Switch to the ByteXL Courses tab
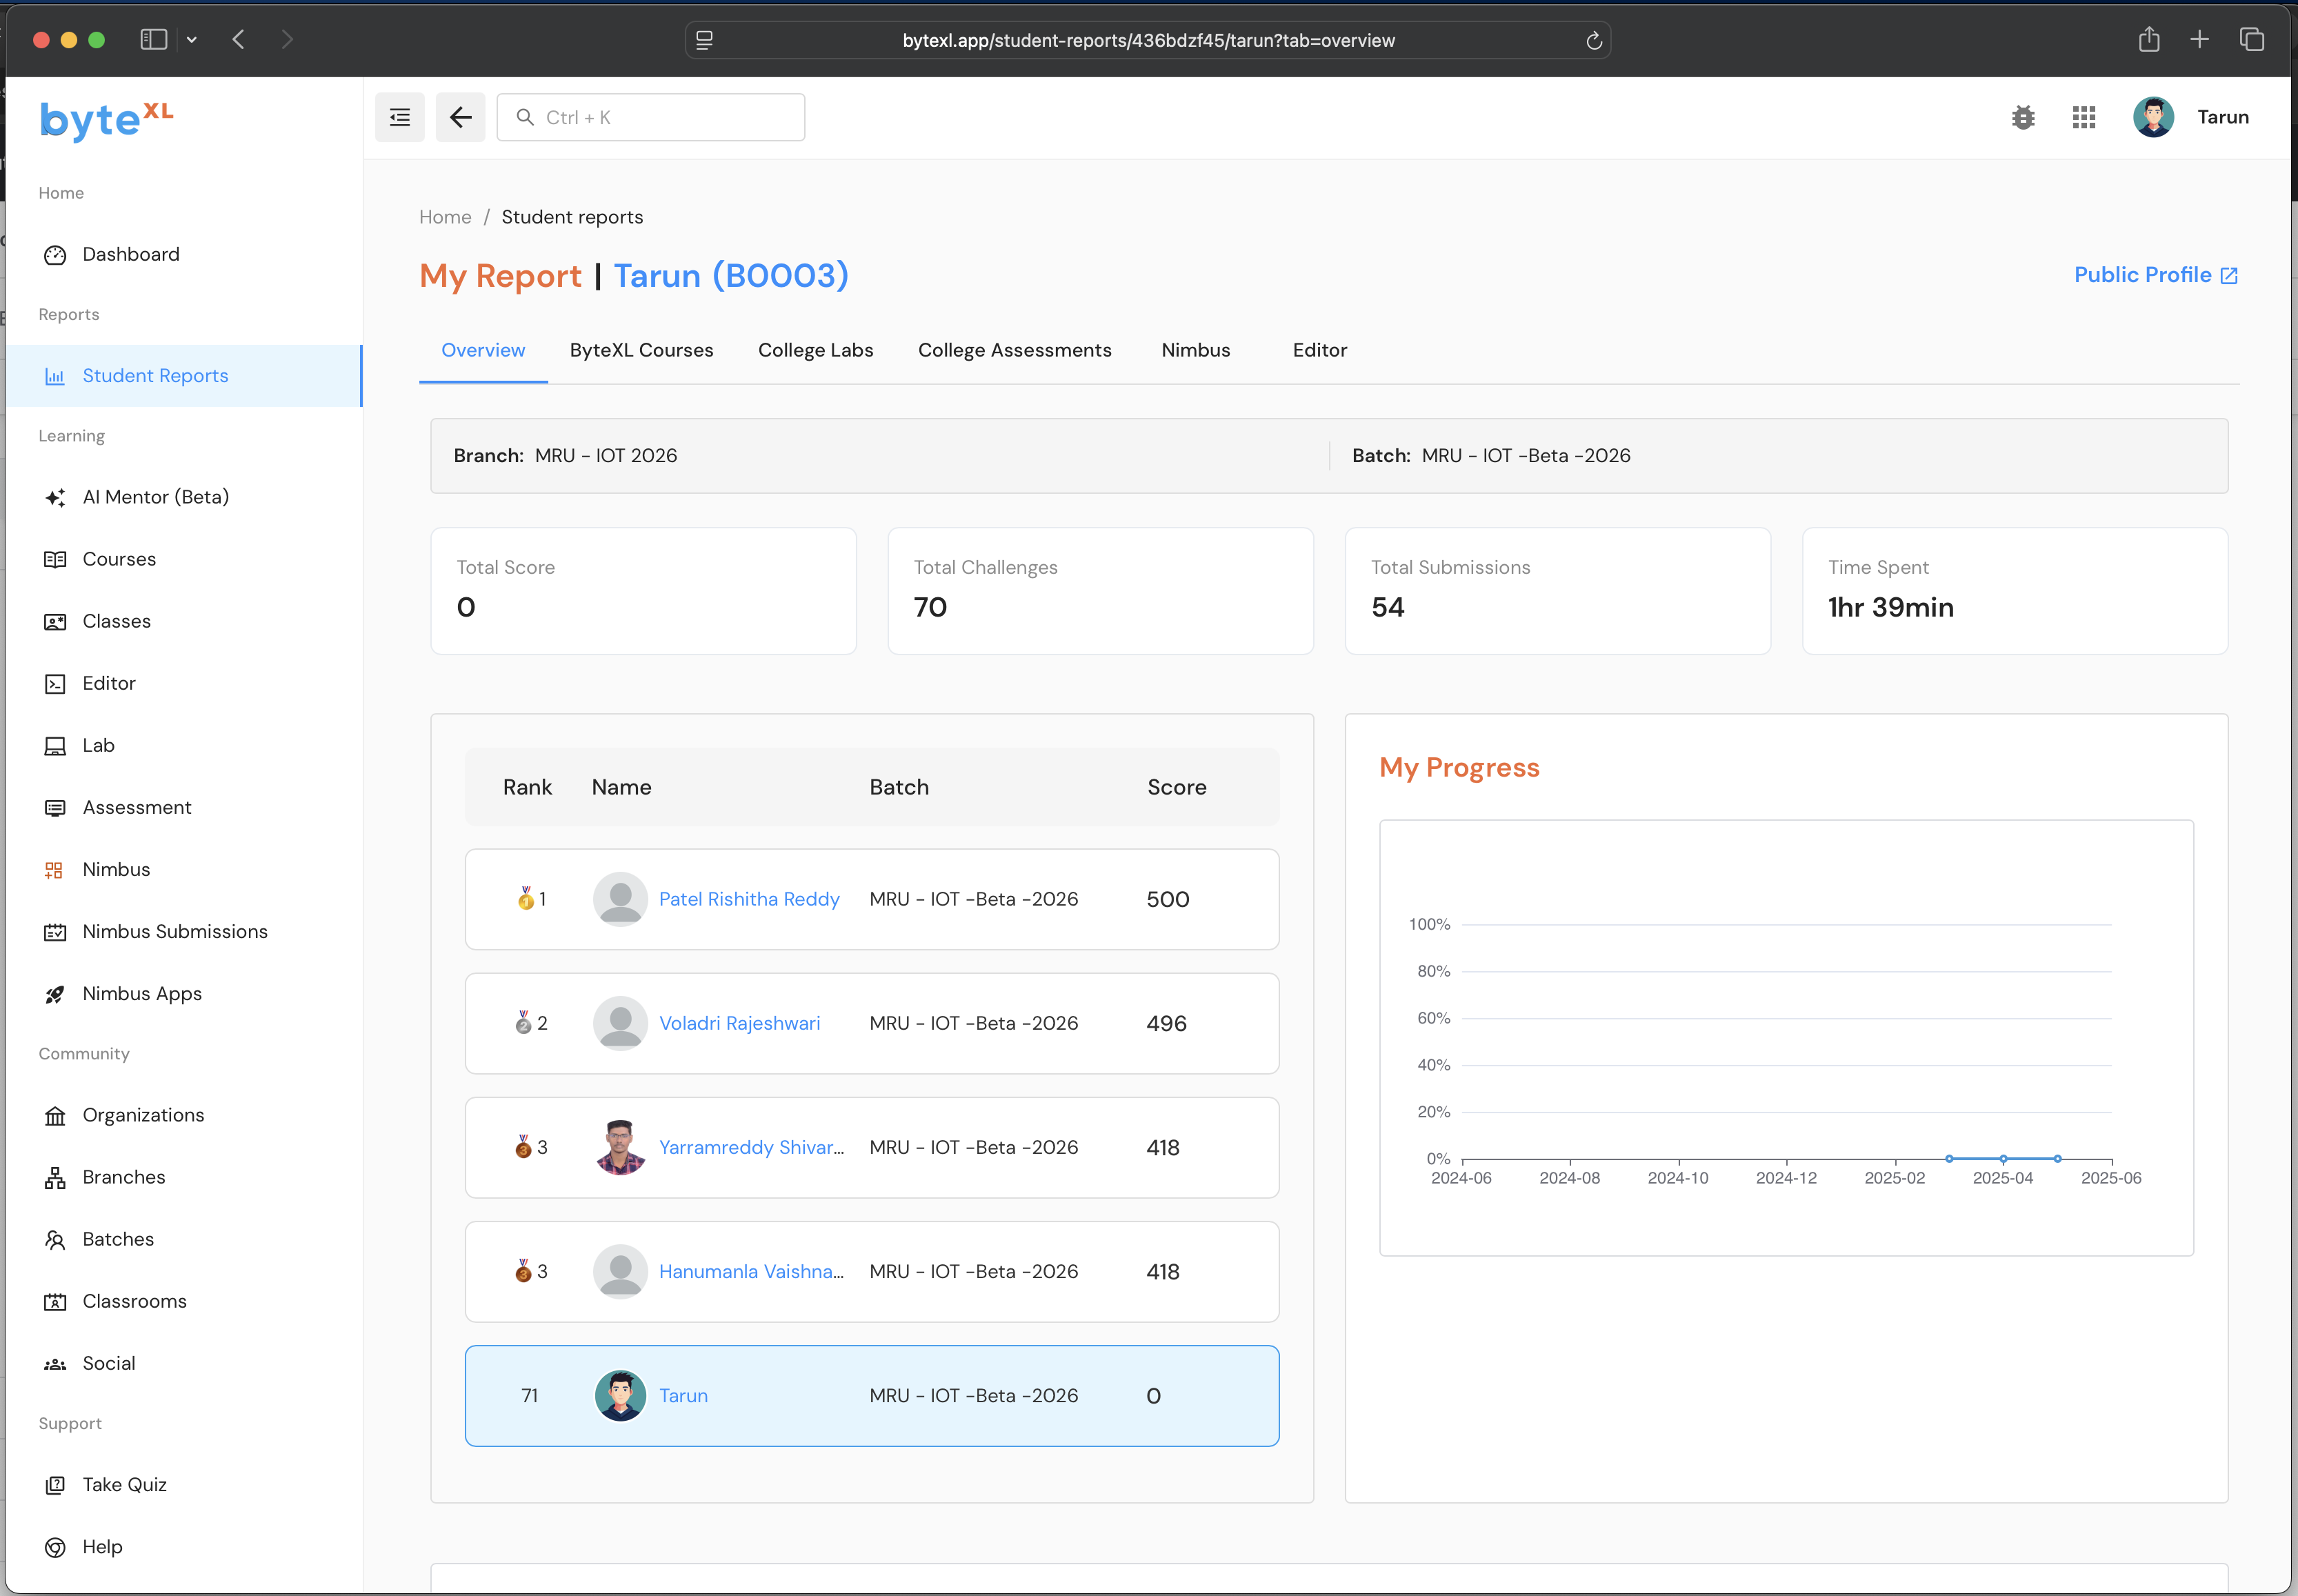The height and width of the screenshot is (1596, 2298). [641, 350]
